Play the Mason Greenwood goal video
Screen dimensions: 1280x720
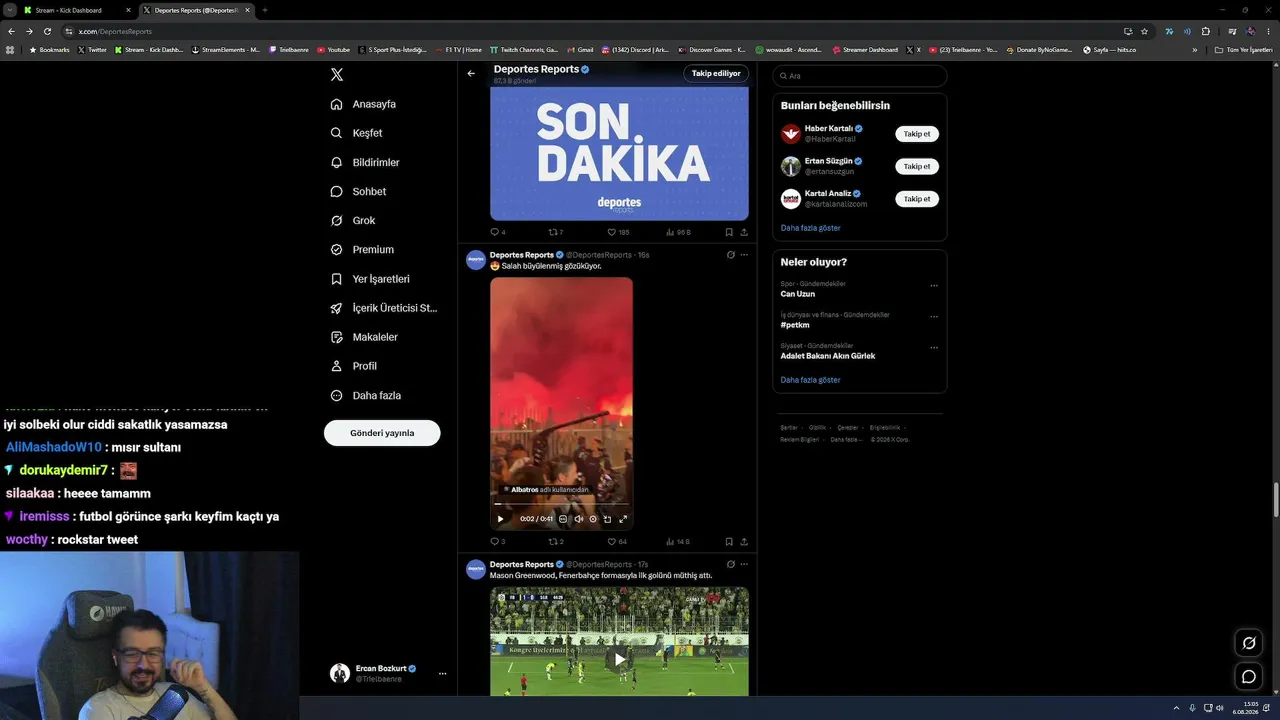click(619, 659)
